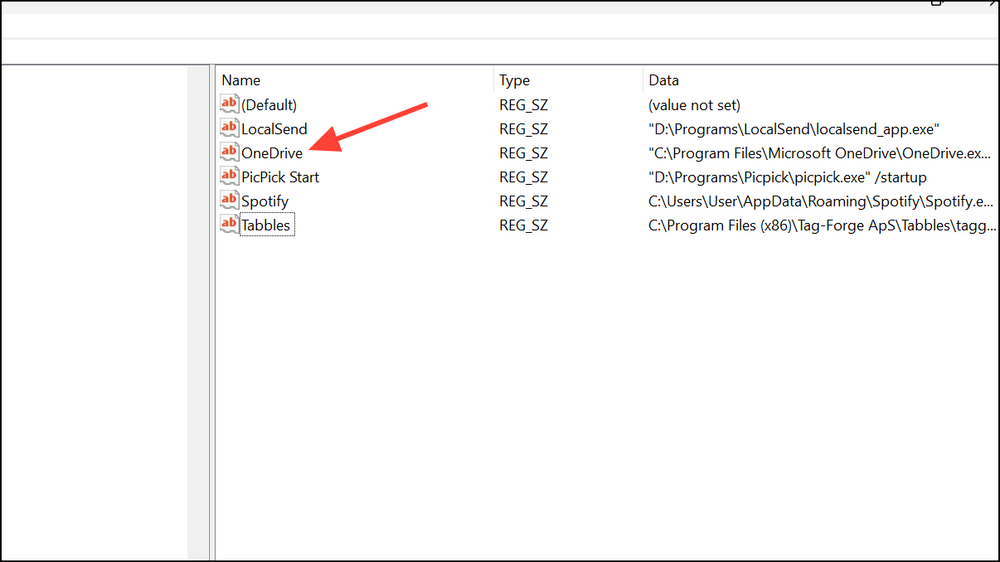Select the Spotify string value icon
The width and height of the screenshot is (1000, 562).
[230, 200]
